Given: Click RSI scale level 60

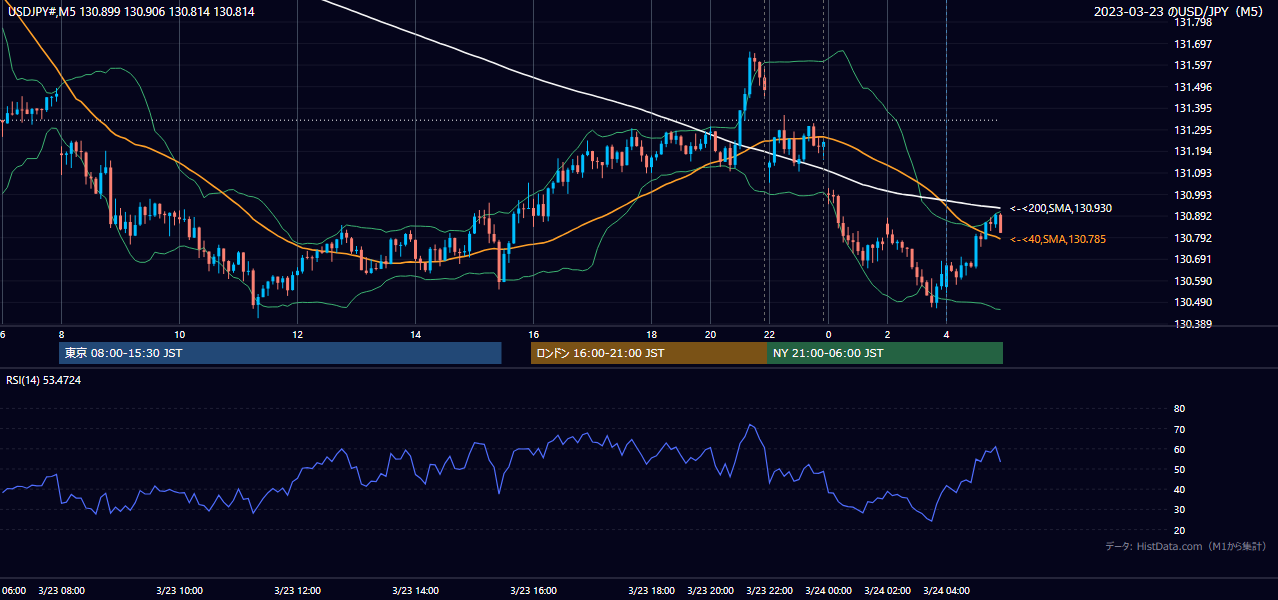Looking at the screenshot, I should (x=1179, y=449).
